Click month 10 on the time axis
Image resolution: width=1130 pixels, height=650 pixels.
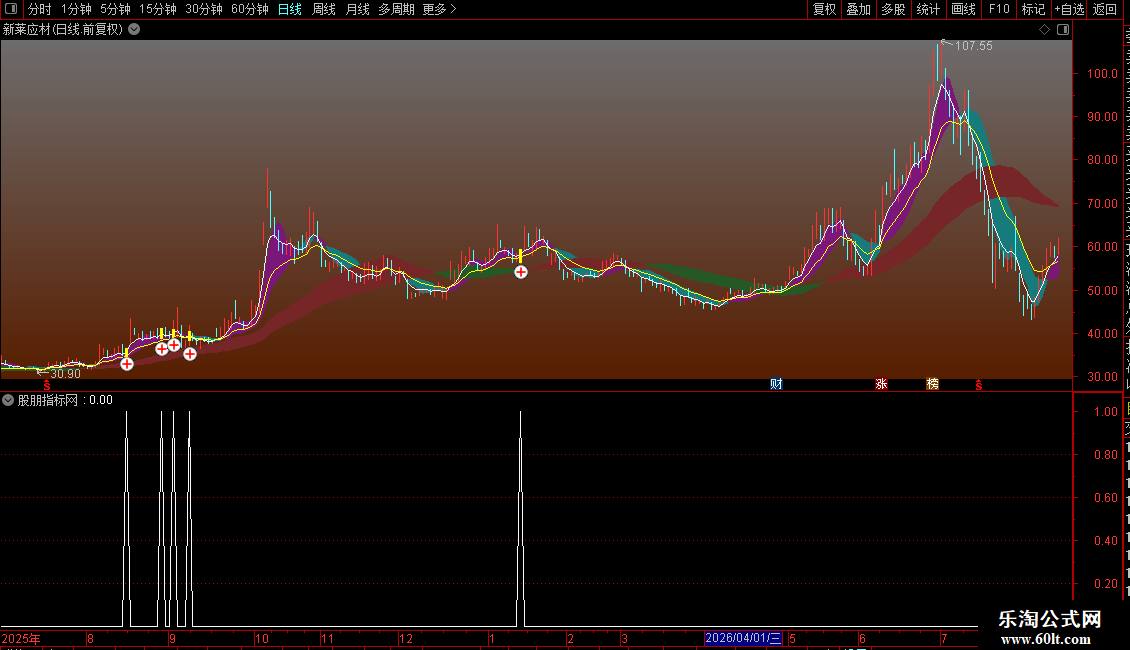(x=262, y=638)
